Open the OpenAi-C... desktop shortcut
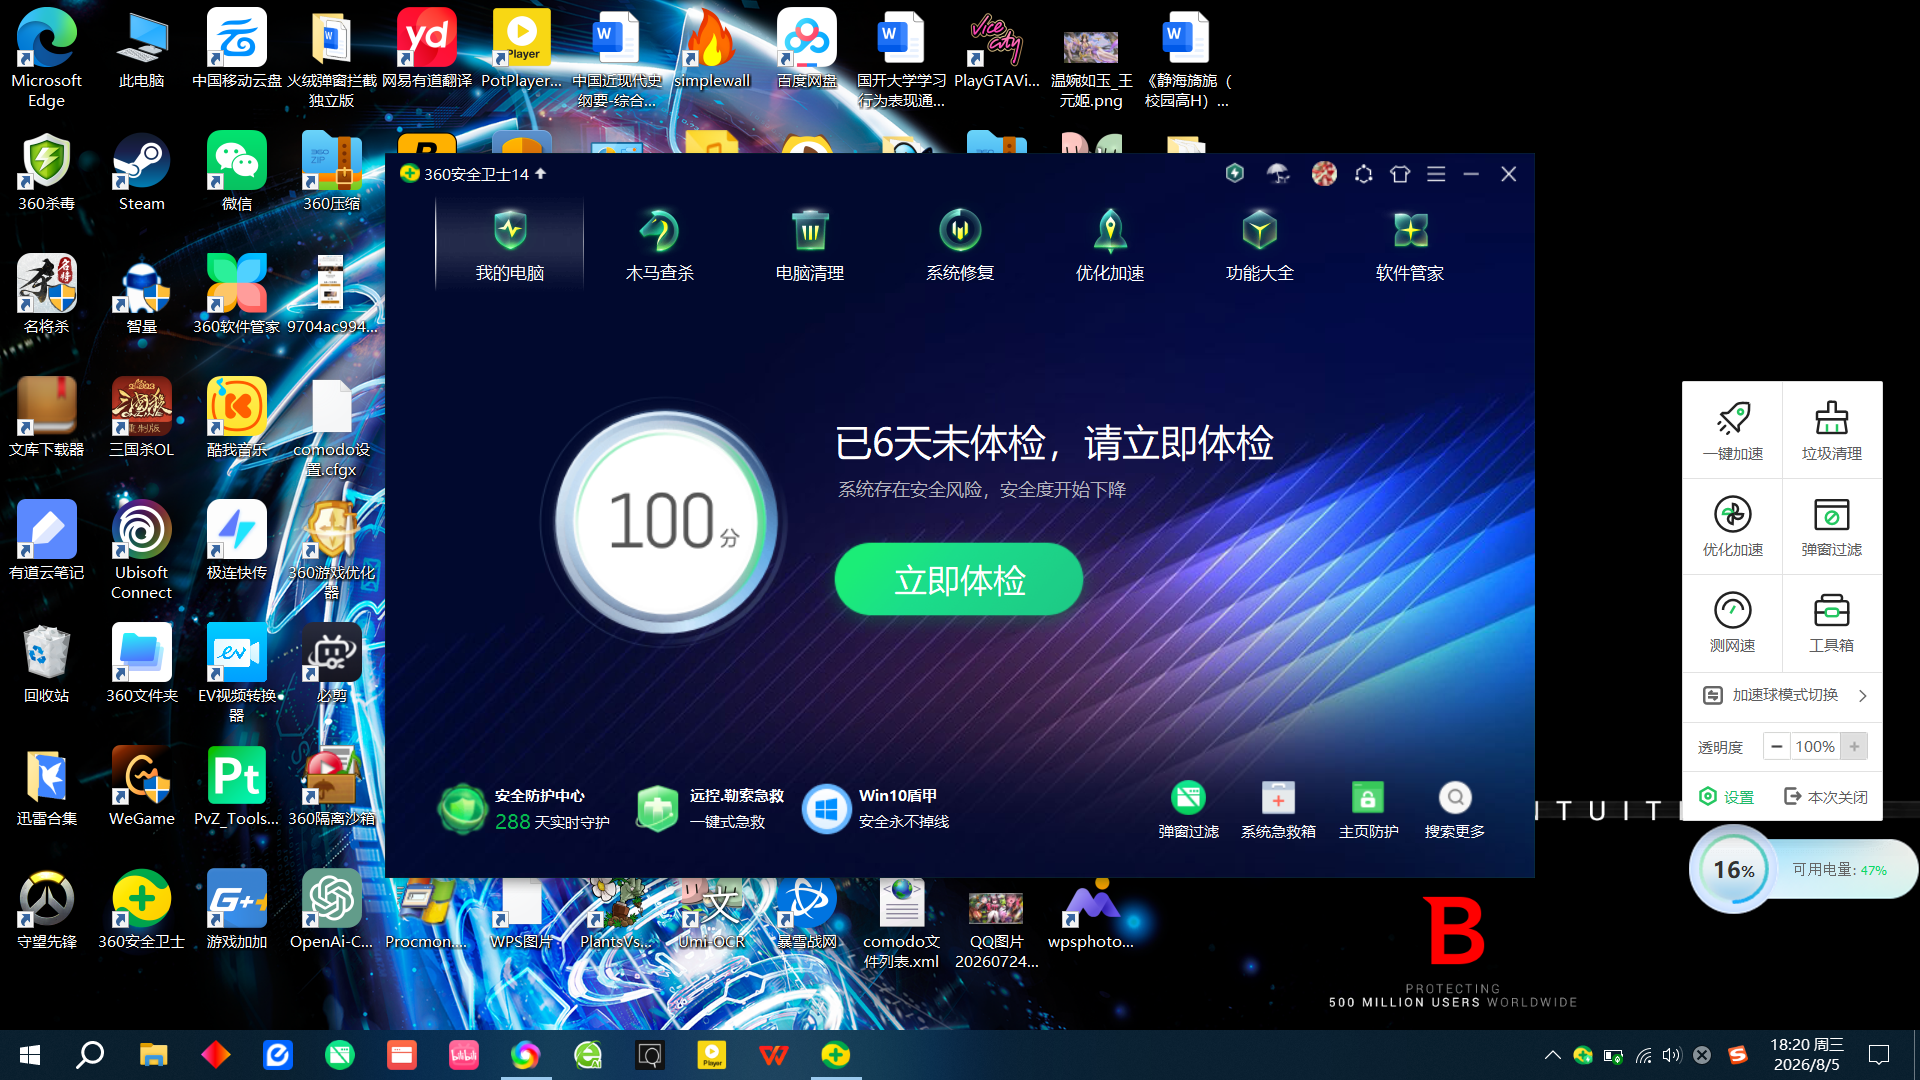 point(331,909)
